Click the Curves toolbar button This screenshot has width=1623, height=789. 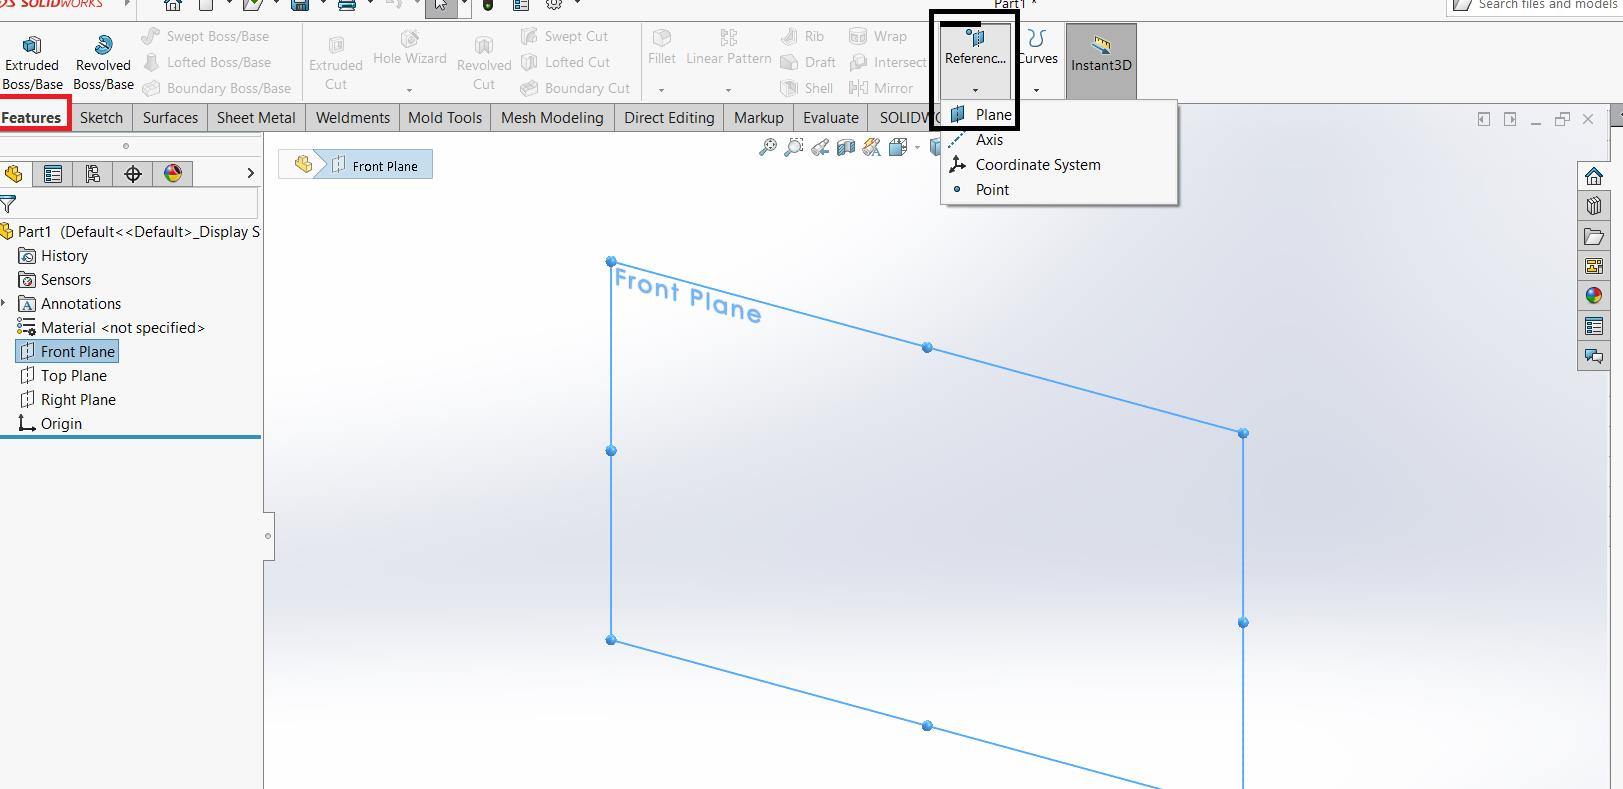pos(1037,48)
